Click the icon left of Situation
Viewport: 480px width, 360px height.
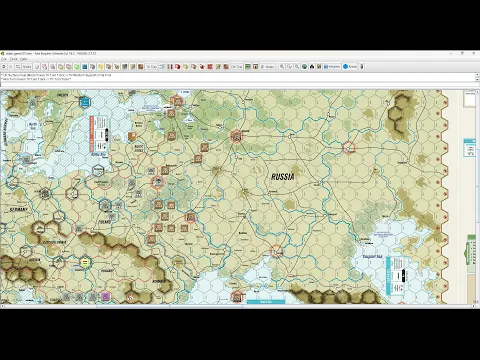point(319,67)
